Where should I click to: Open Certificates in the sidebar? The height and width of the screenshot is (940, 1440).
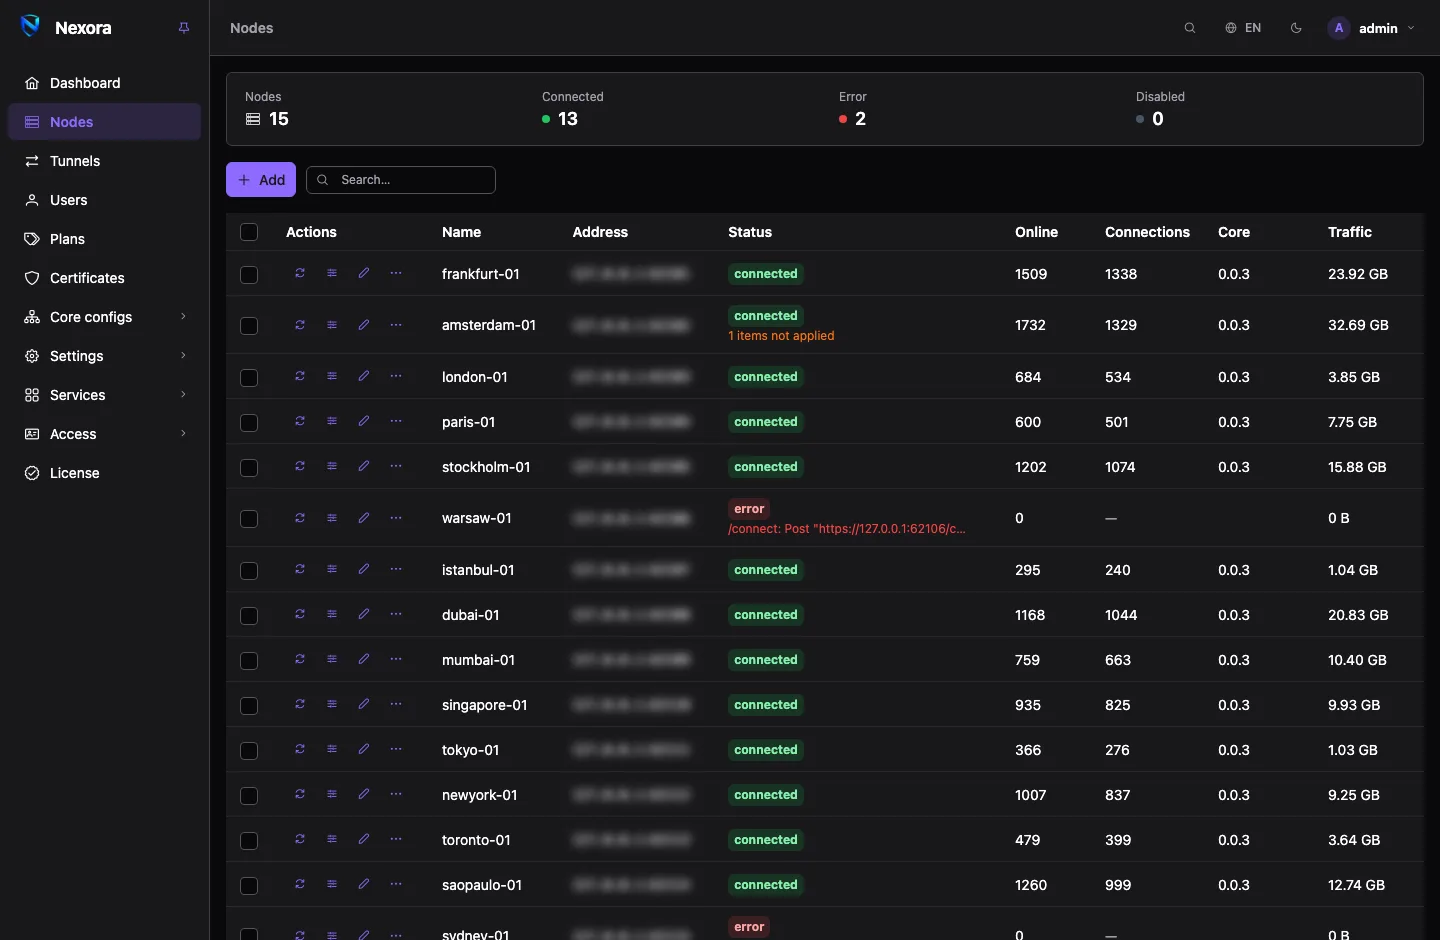[104, 278]
